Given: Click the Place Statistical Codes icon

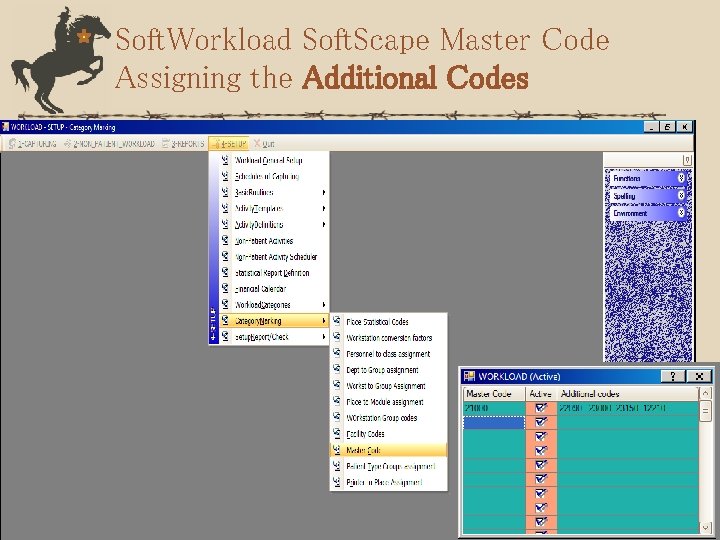Looking at the screenshot, I should coord(337,321).
